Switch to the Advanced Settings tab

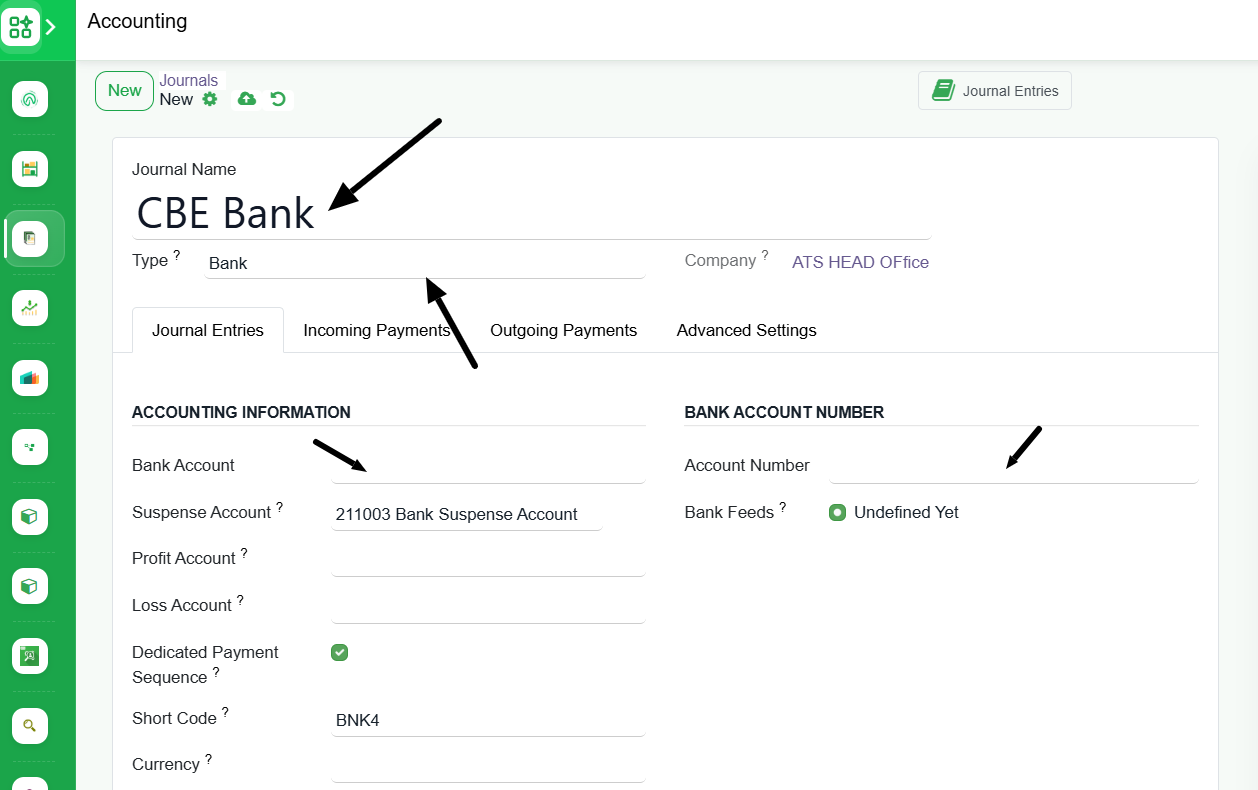(747, 330)
